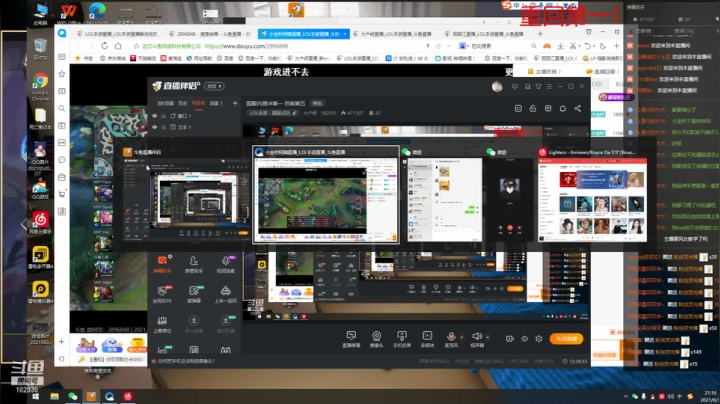This screenshot has width=720, height=404.
Task: Expand the microphone options arrow
Action: pyautogui.click(x=462, y=337)
